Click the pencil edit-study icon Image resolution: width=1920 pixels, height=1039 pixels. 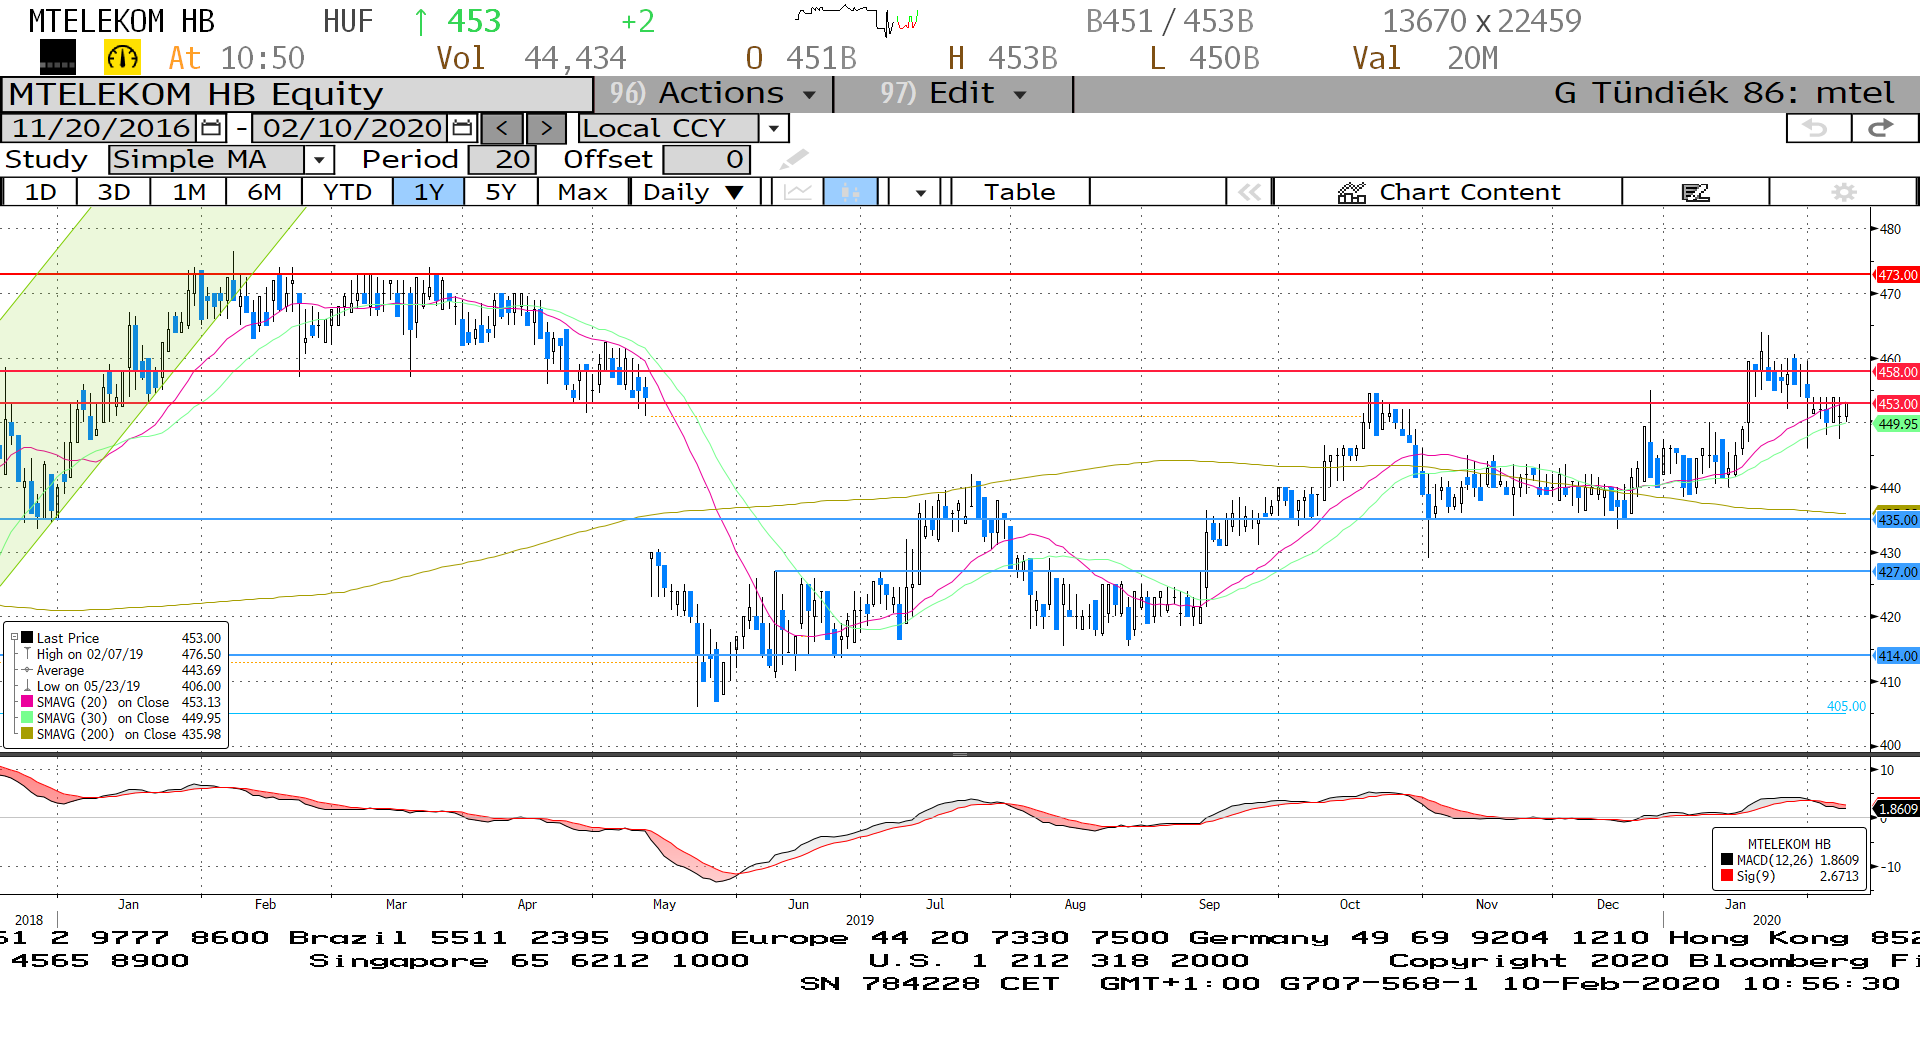point(794,160)
